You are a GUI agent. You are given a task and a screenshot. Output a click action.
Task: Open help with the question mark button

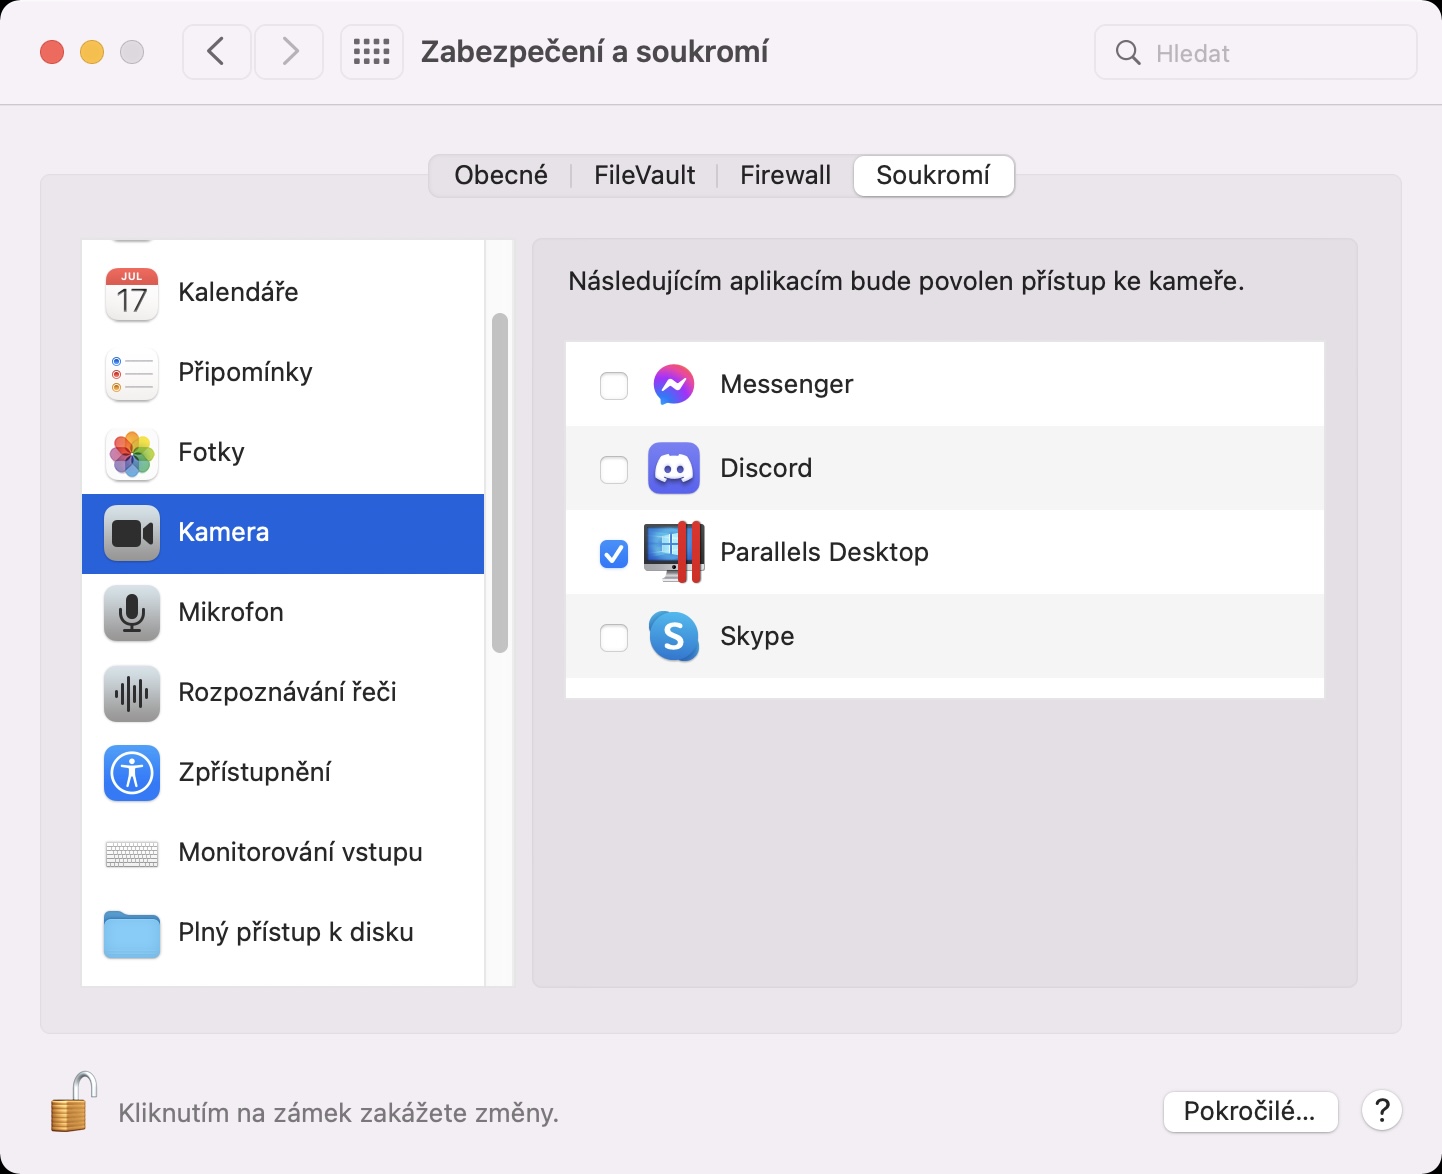1382,1111
